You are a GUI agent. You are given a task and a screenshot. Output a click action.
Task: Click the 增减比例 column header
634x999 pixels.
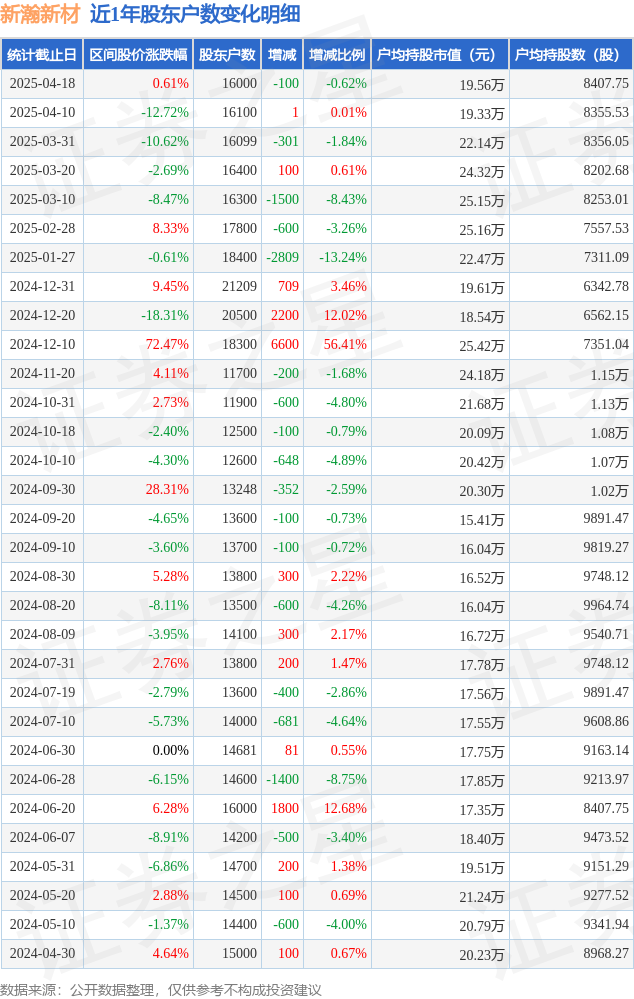337,55
